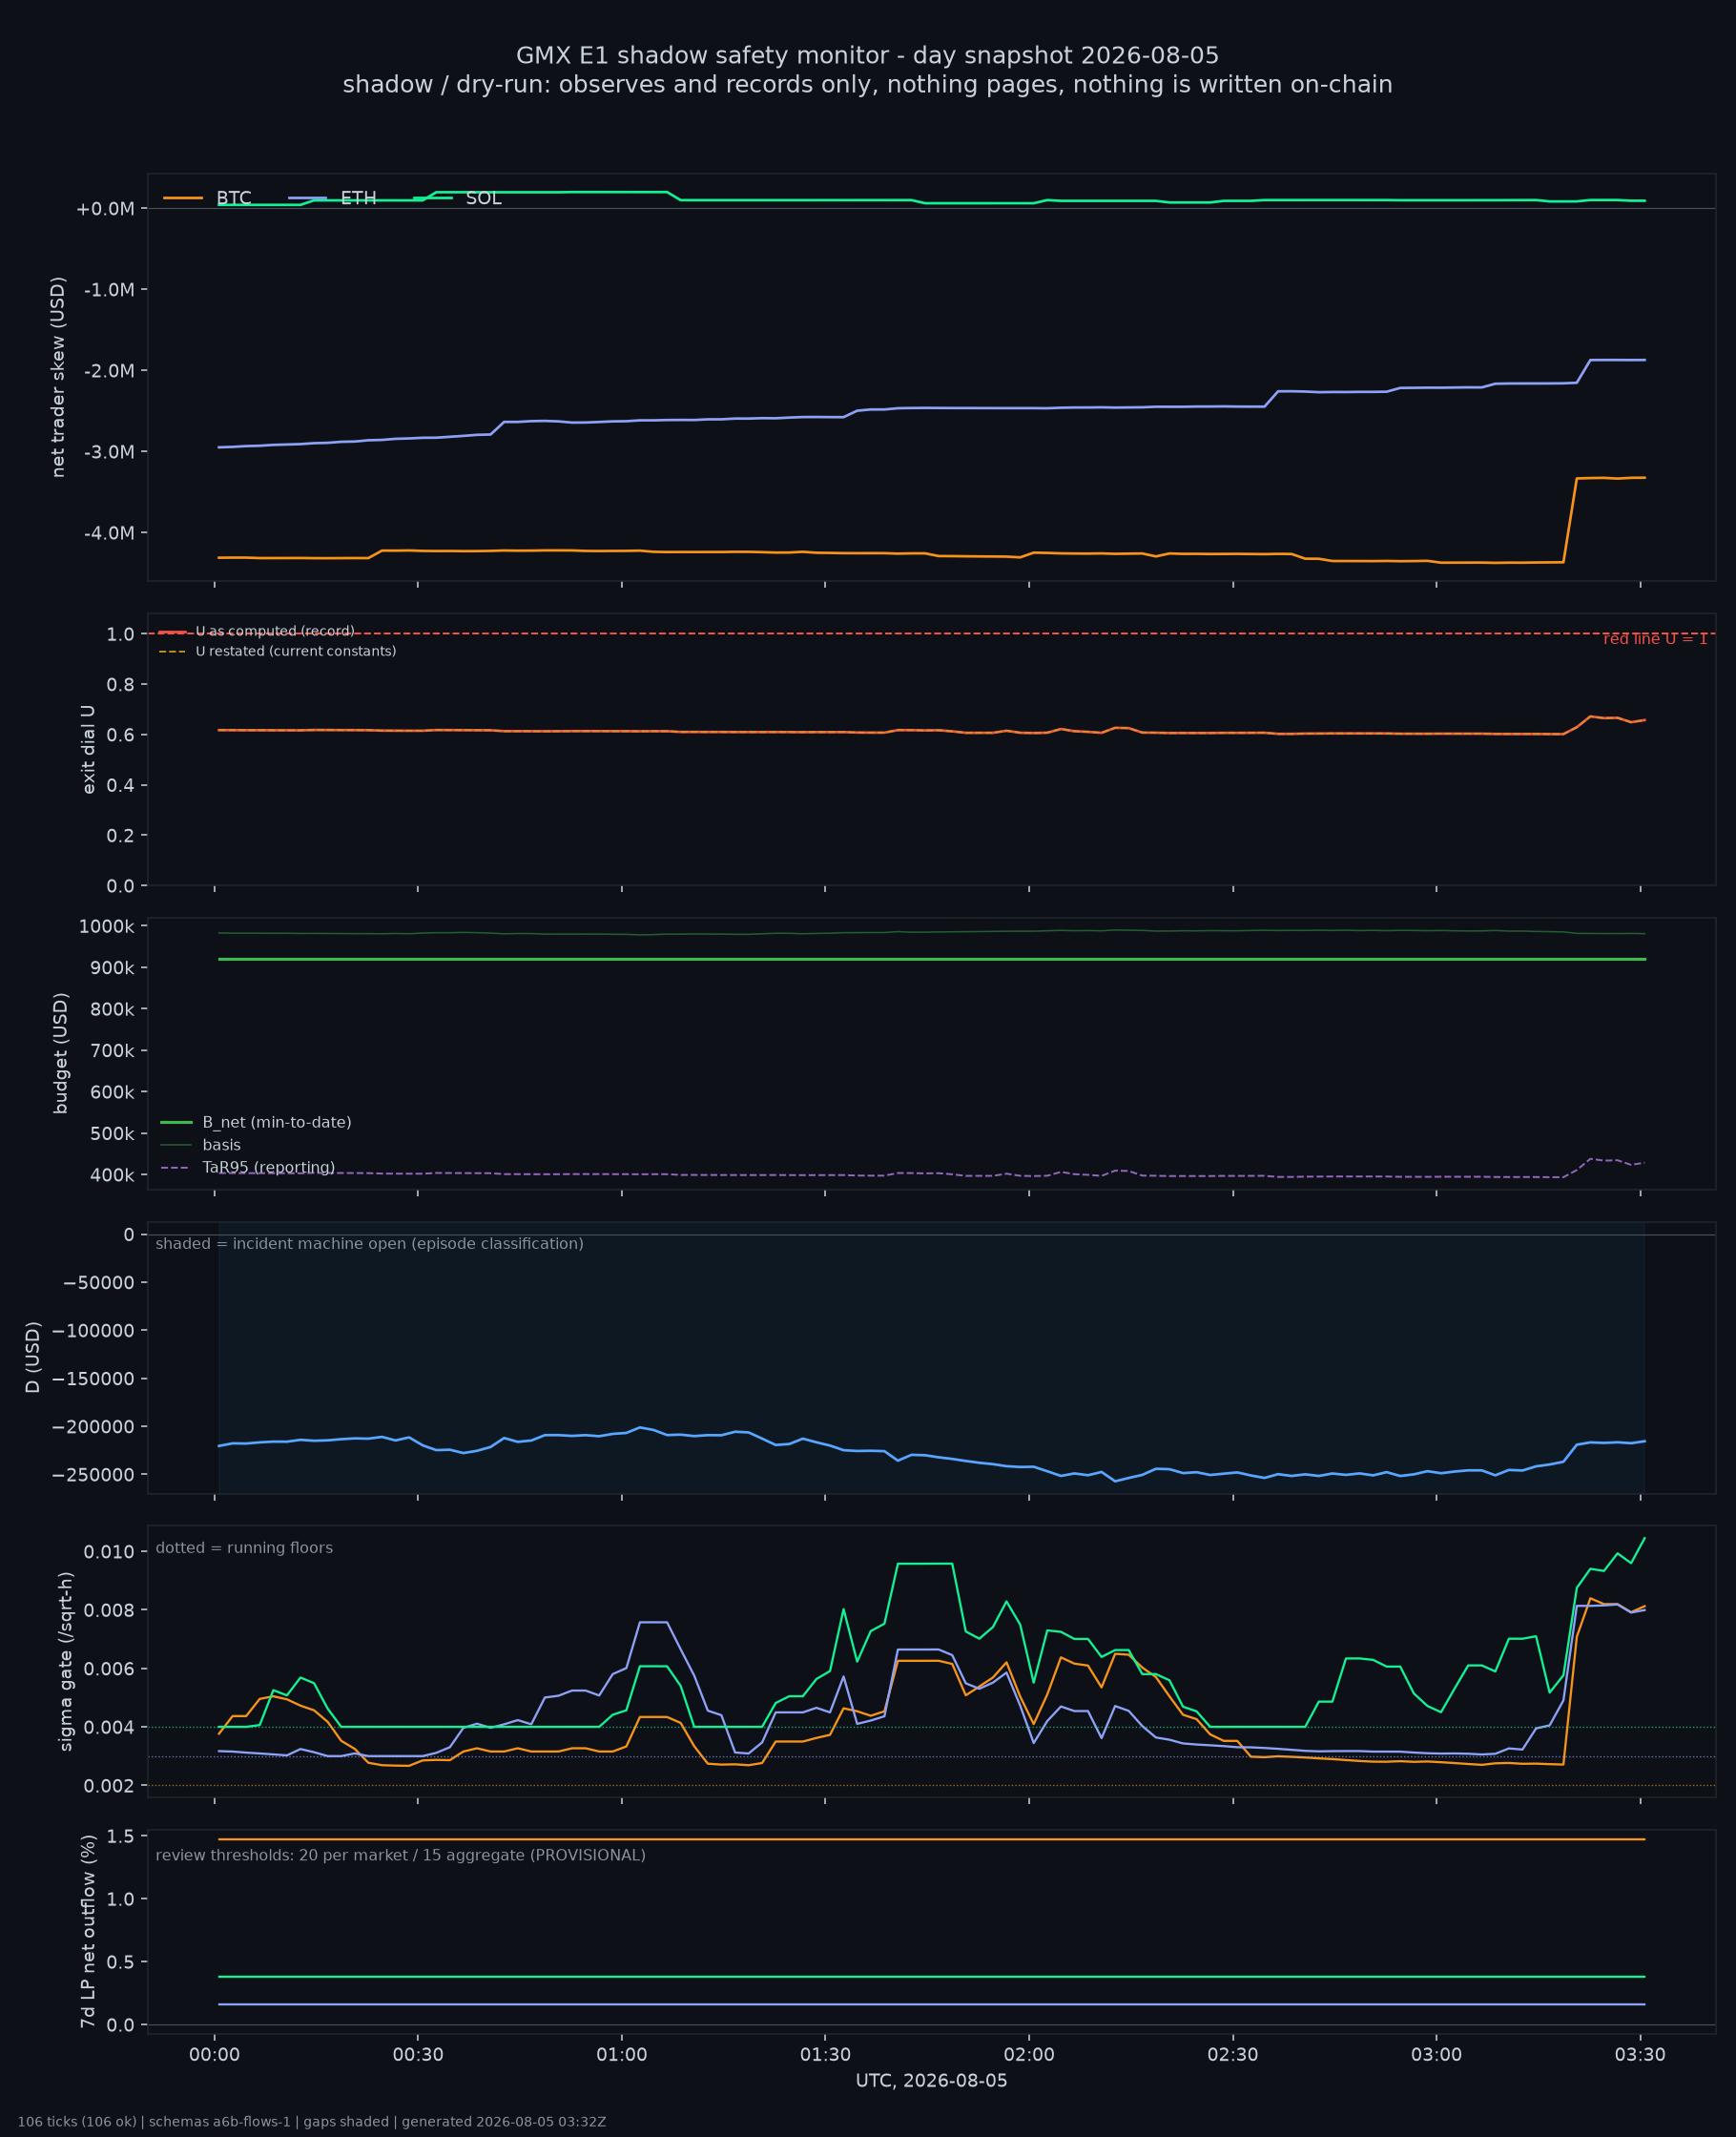This screenshot has width=1736, height=2137.
Task: Click the 'red line U = 1' annotation
Action: click(x=1655, y=639)
